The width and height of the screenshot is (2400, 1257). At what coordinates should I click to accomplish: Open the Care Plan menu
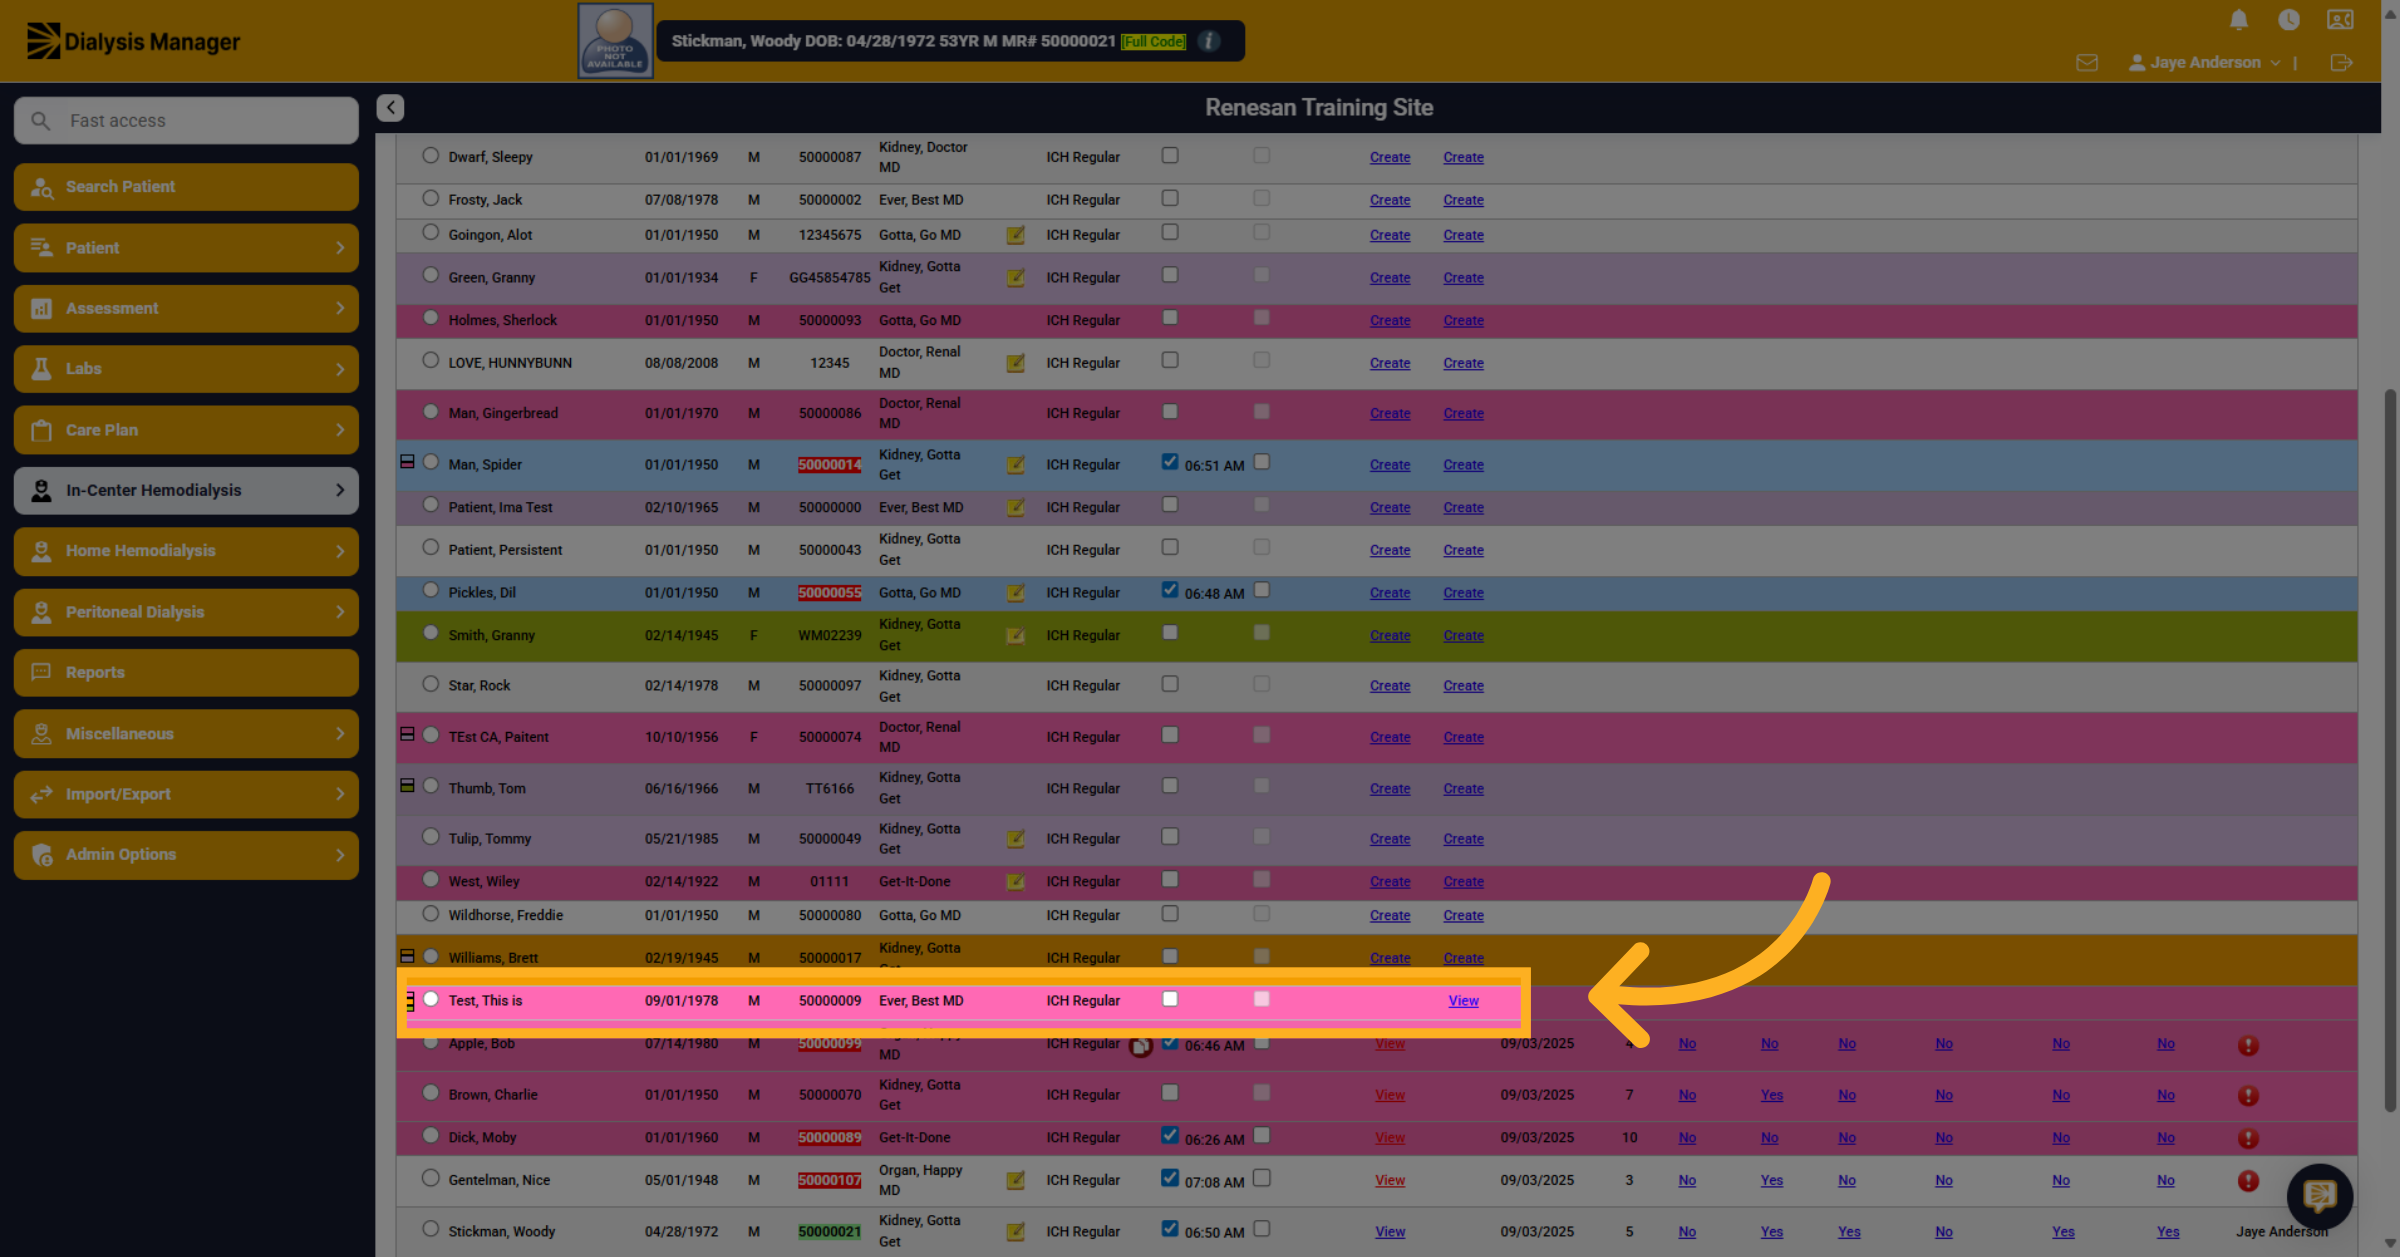click(186, 430)
